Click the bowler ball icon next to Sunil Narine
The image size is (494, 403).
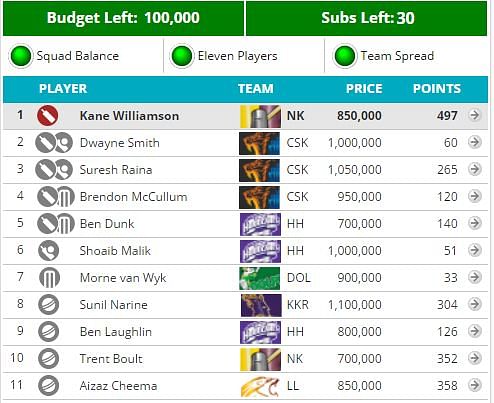tap(49, 305)
